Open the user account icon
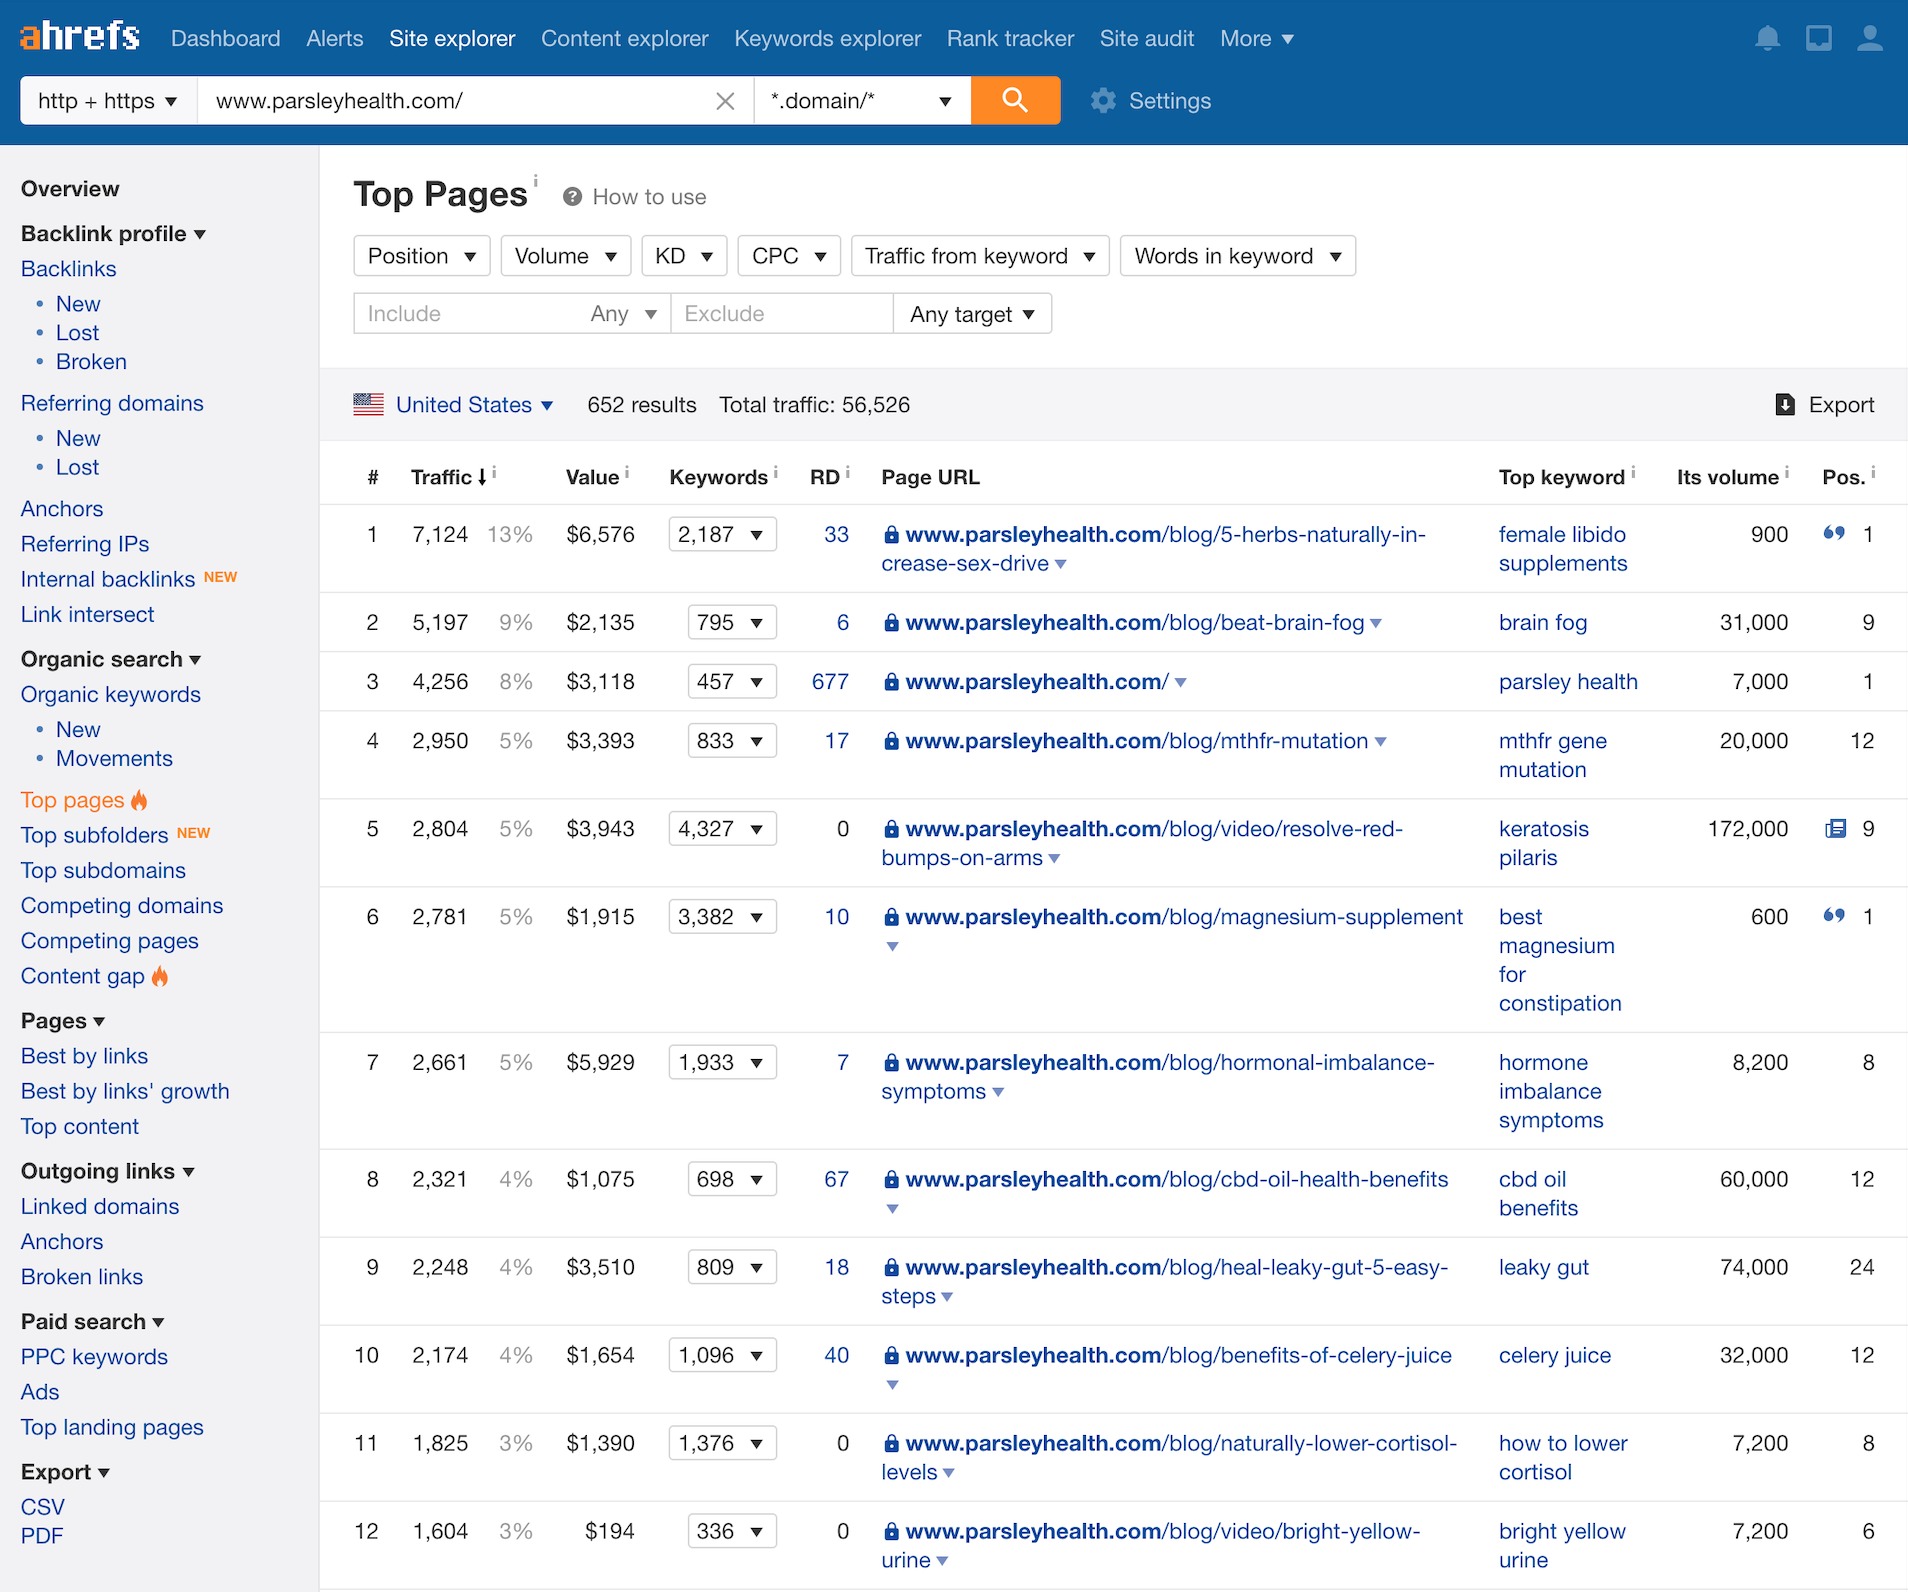1908x1592 pixels. pos(1869,38)
